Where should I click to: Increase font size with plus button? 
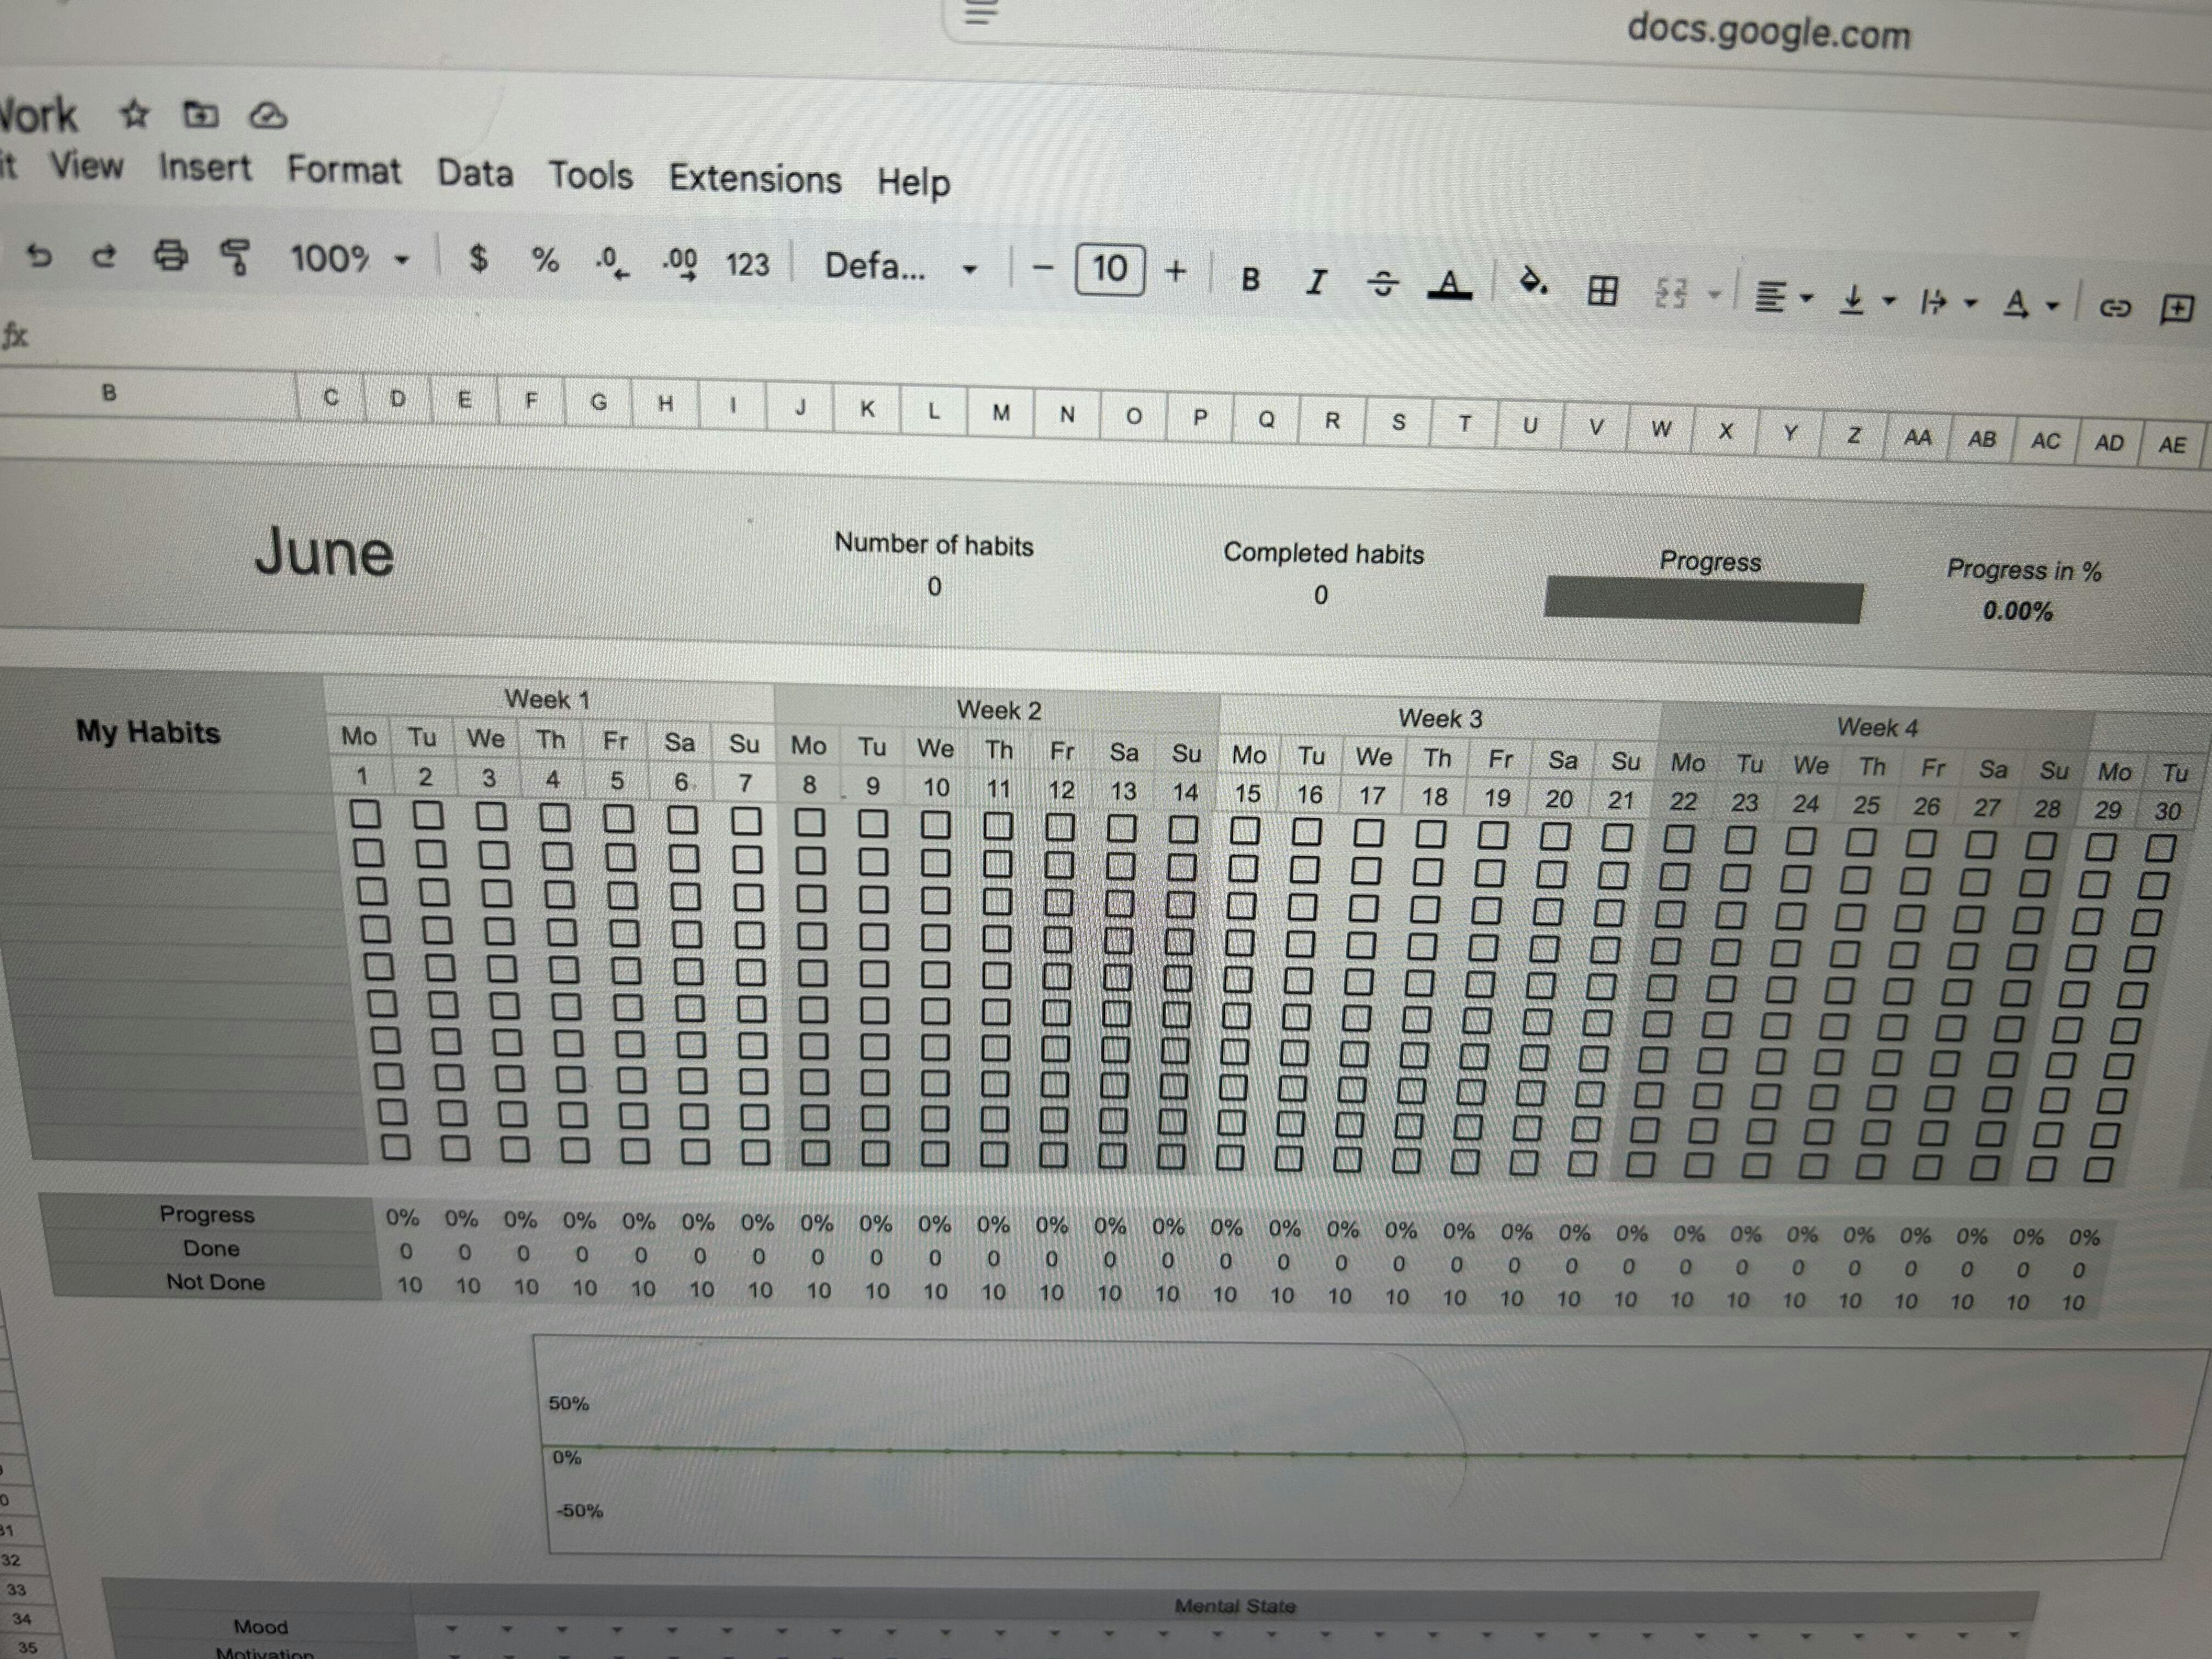pyautogui.click(x=1176, y=270)
